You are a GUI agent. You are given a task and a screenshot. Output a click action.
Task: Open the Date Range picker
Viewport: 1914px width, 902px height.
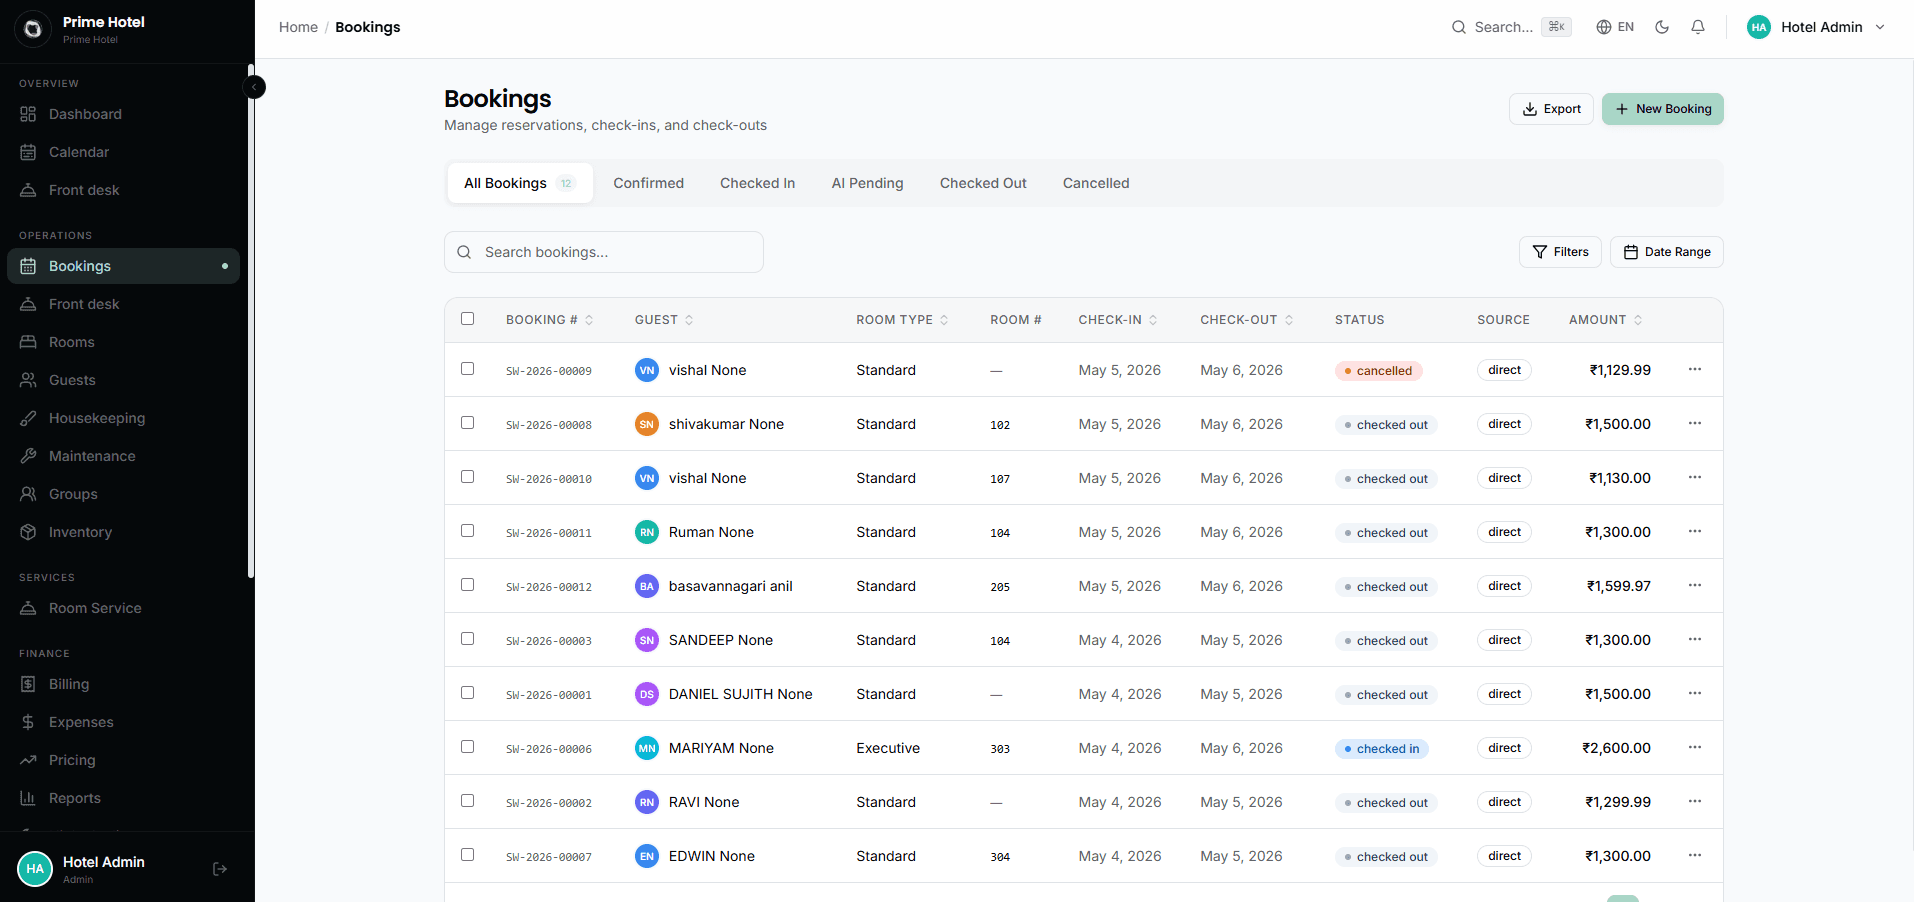(x=1666, y=252)
